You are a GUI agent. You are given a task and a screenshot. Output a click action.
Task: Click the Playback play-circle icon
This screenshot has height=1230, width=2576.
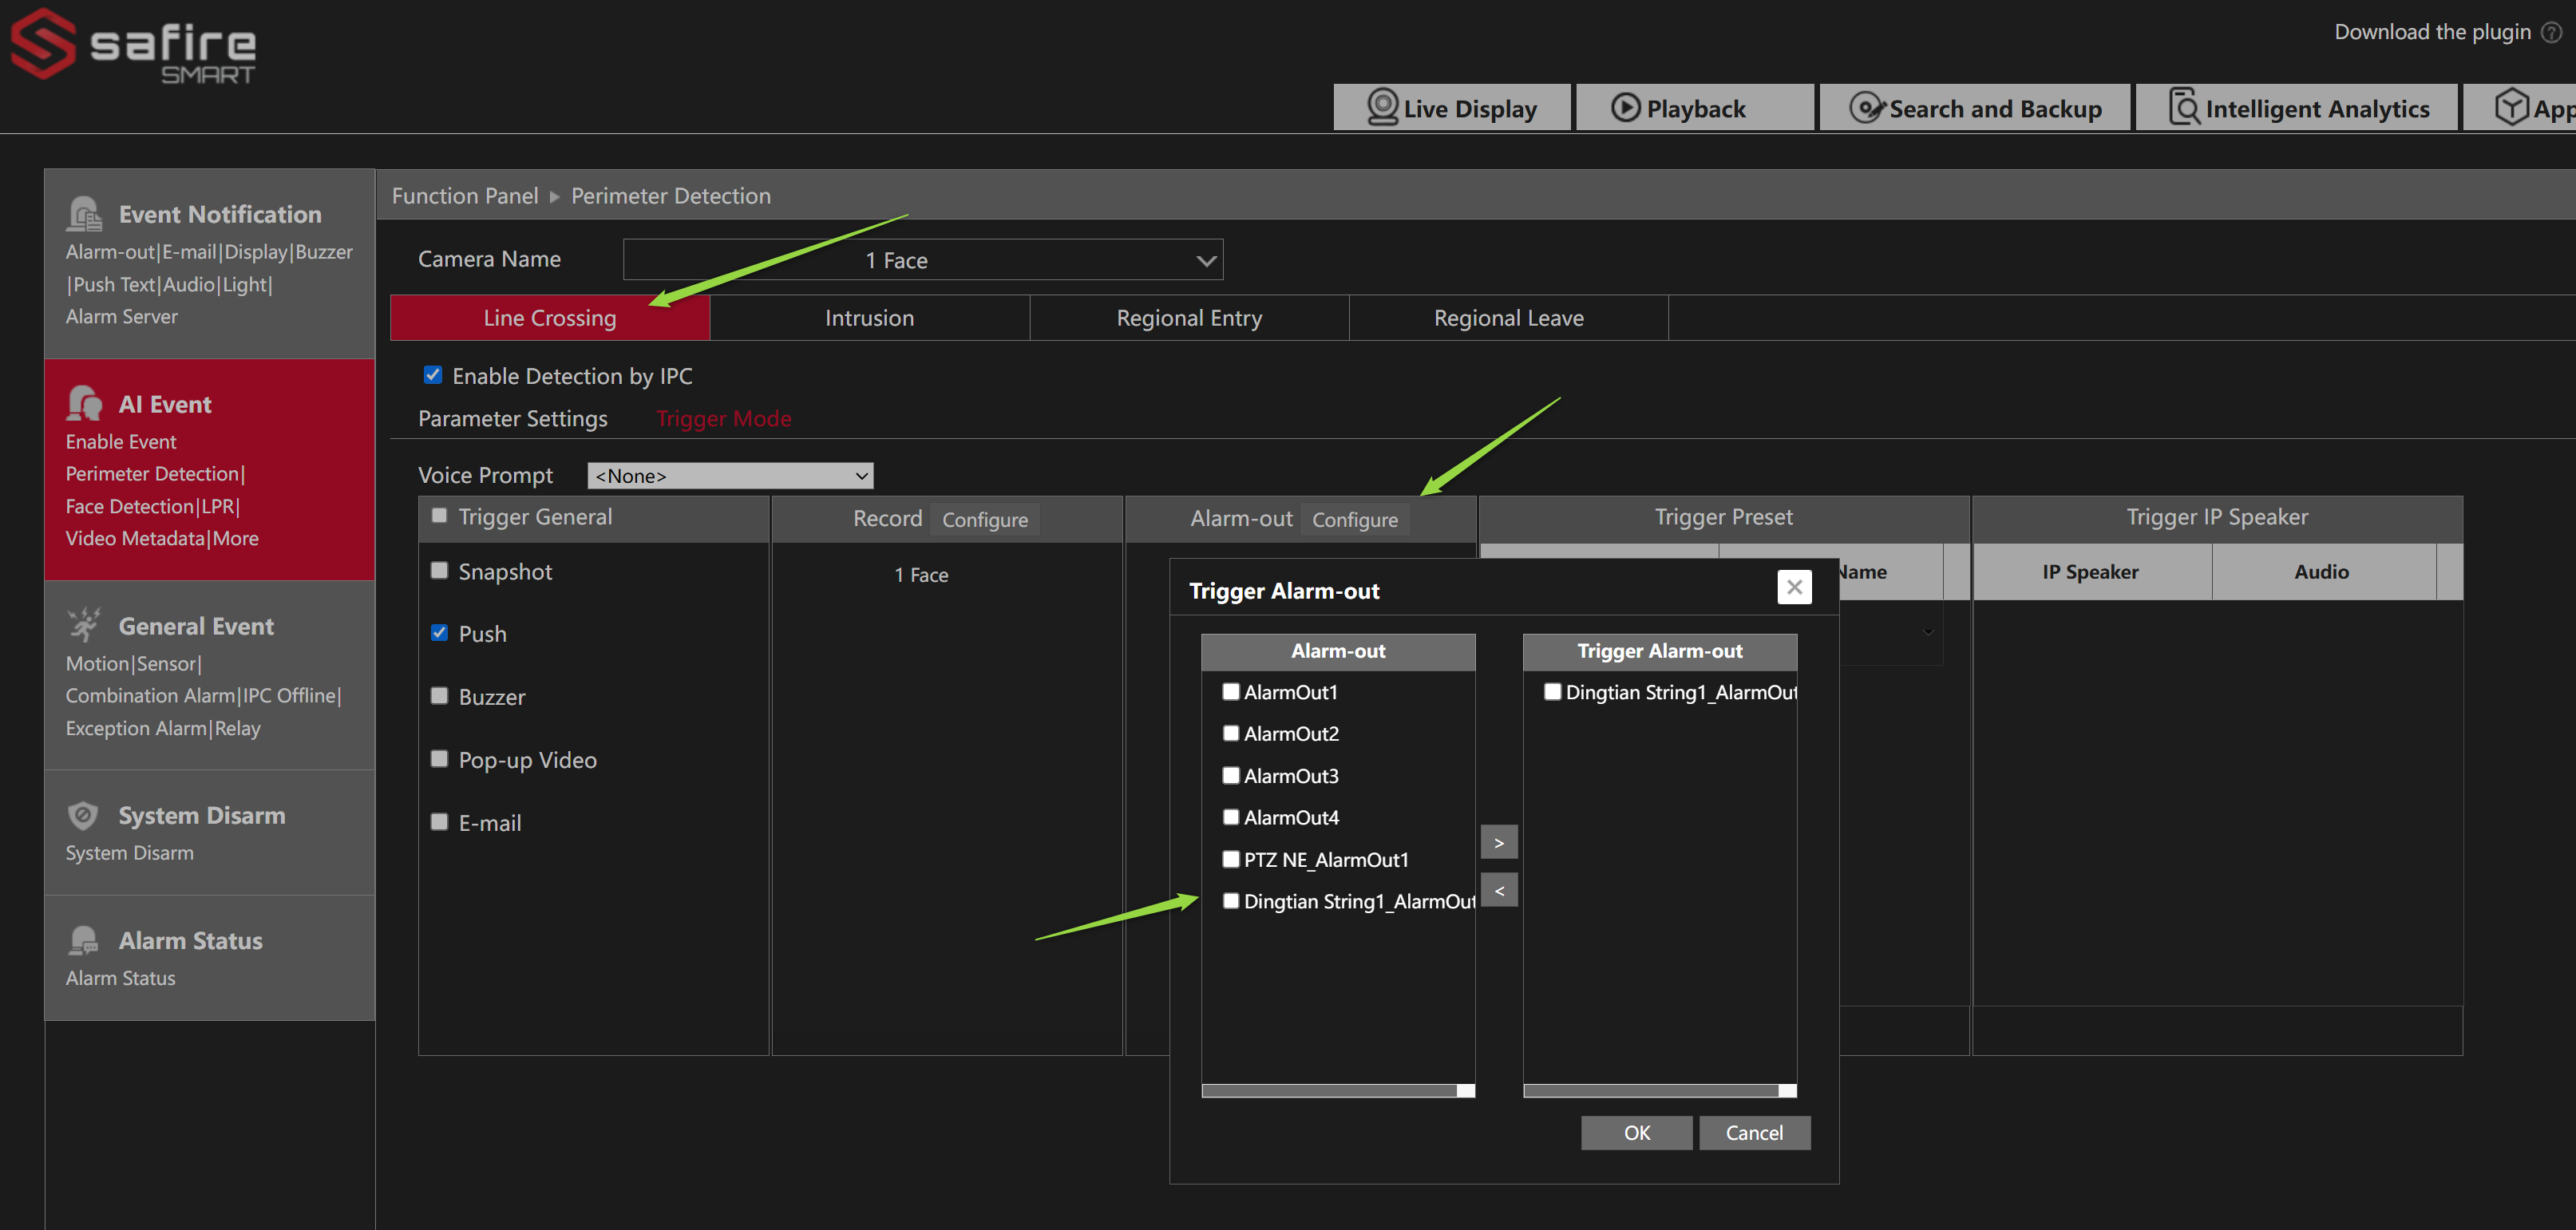point(1626,107)
